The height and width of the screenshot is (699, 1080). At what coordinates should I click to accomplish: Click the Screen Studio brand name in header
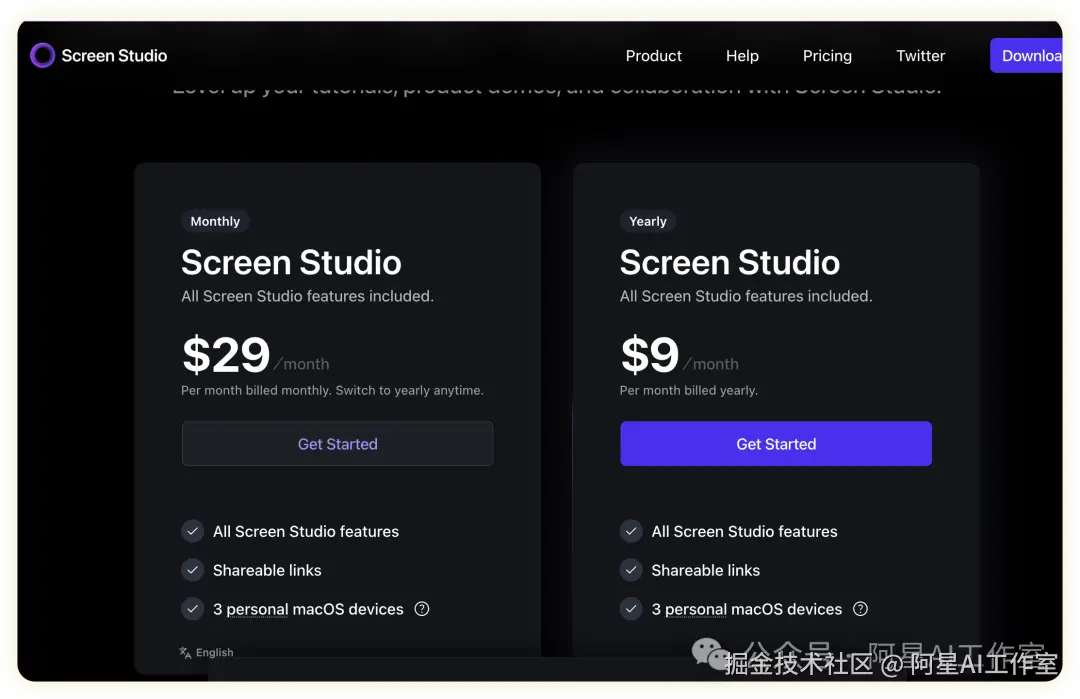[114, 56]
